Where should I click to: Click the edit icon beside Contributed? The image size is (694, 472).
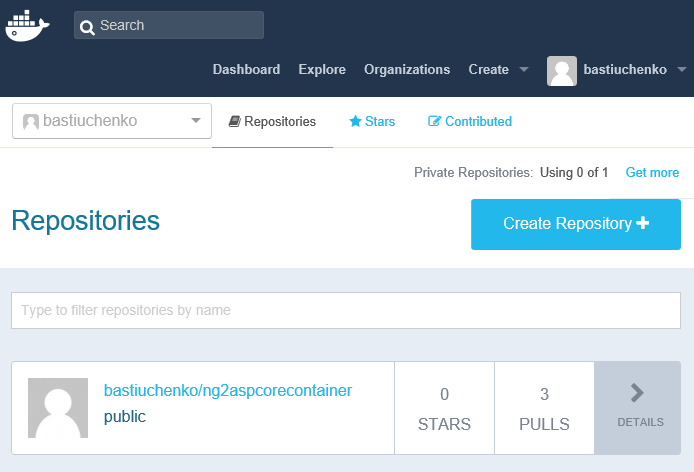434,121
